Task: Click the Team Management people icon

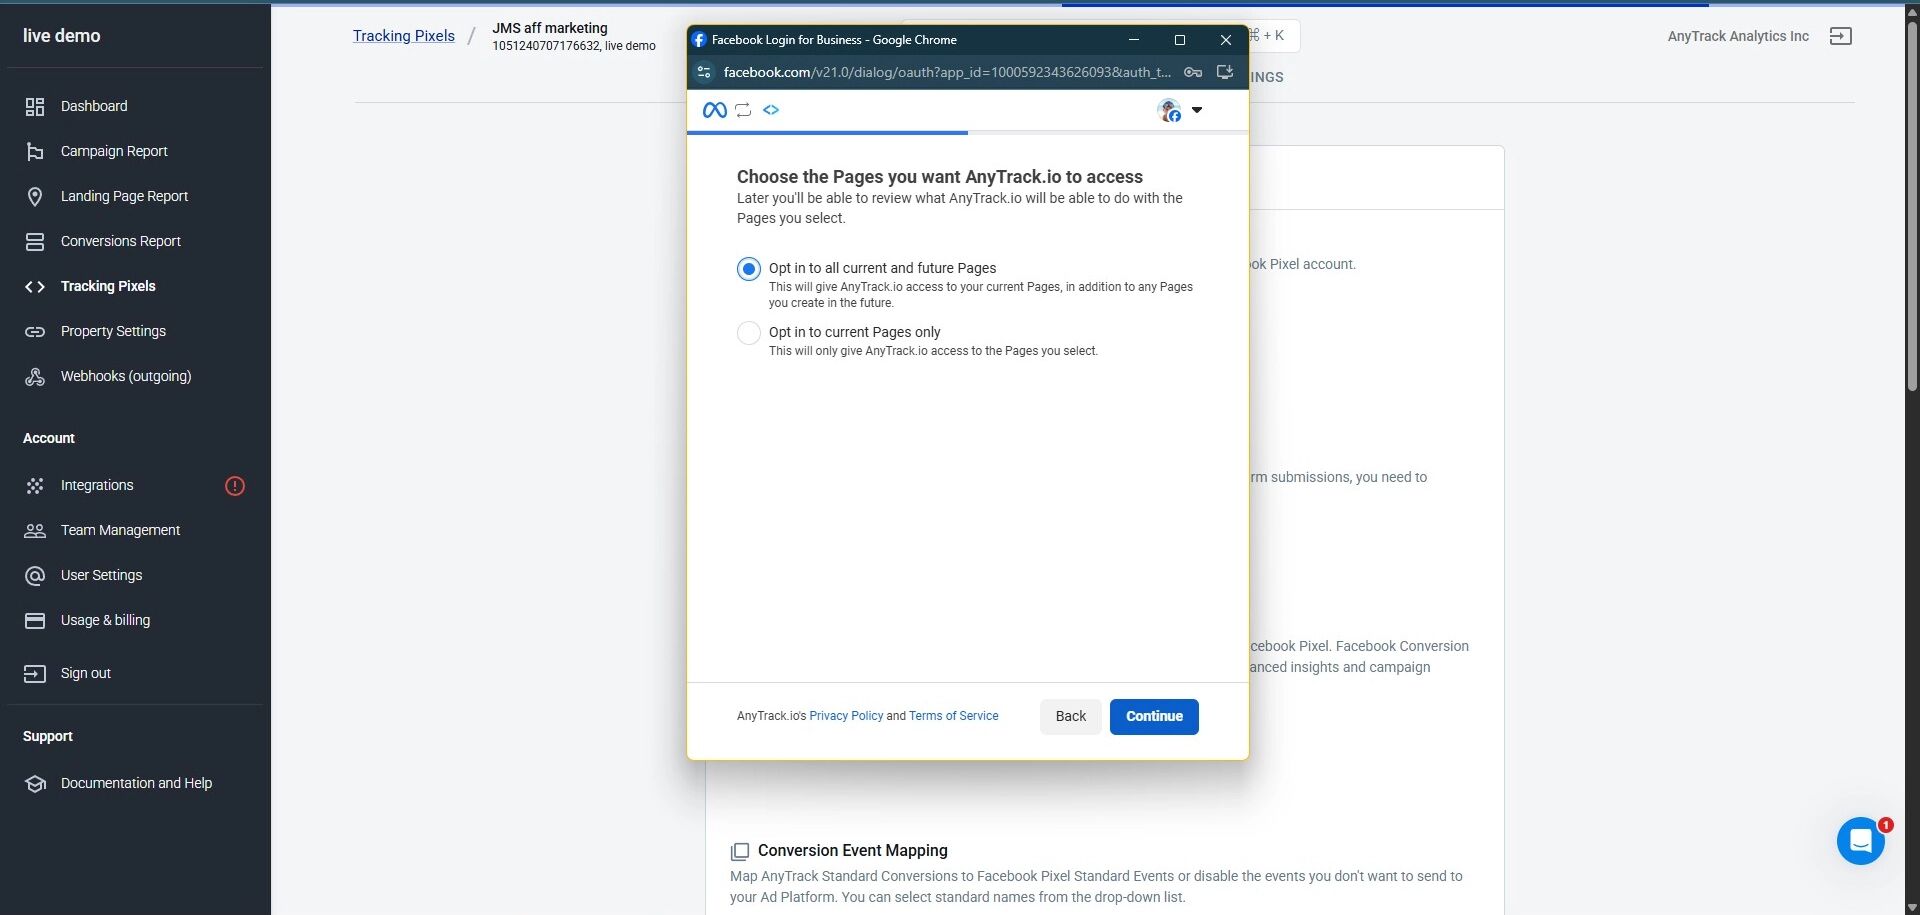Action: coord(35,531)
